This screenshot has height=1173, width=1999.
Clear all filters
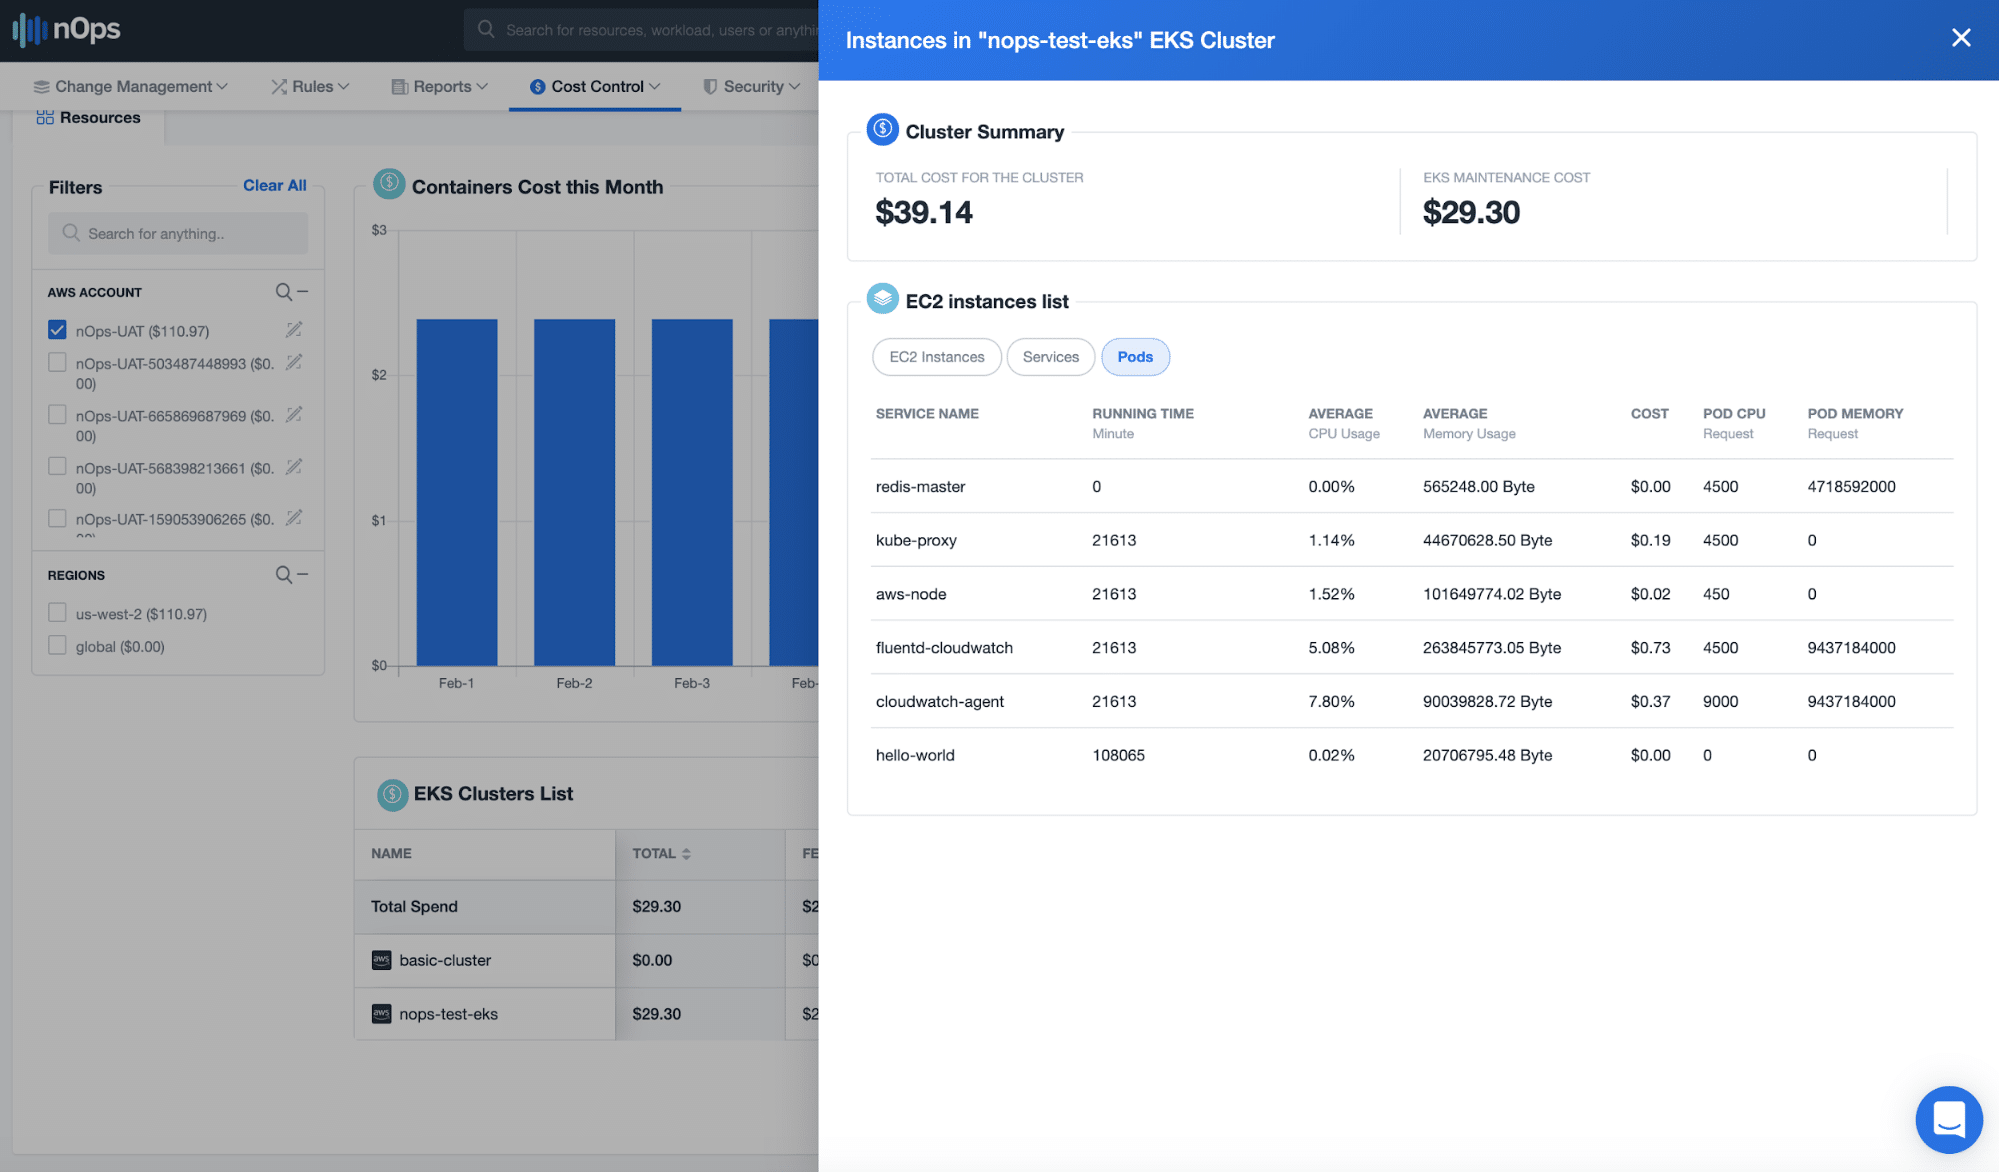tap(275, 185)
